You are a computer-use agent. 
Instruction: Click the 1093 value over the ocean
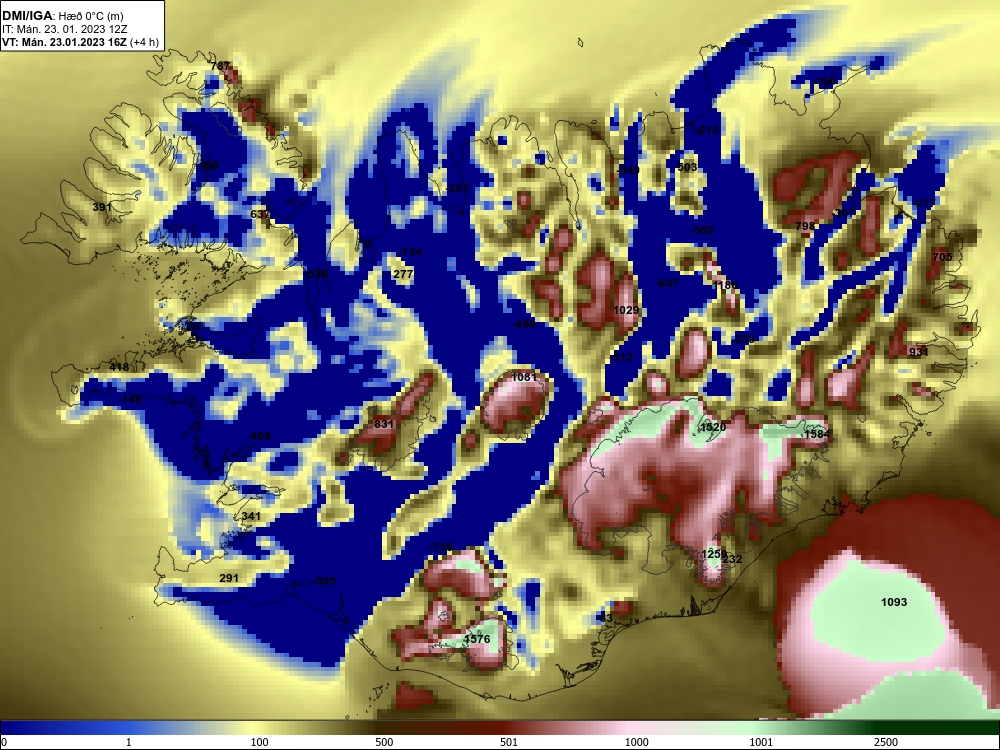893,602
